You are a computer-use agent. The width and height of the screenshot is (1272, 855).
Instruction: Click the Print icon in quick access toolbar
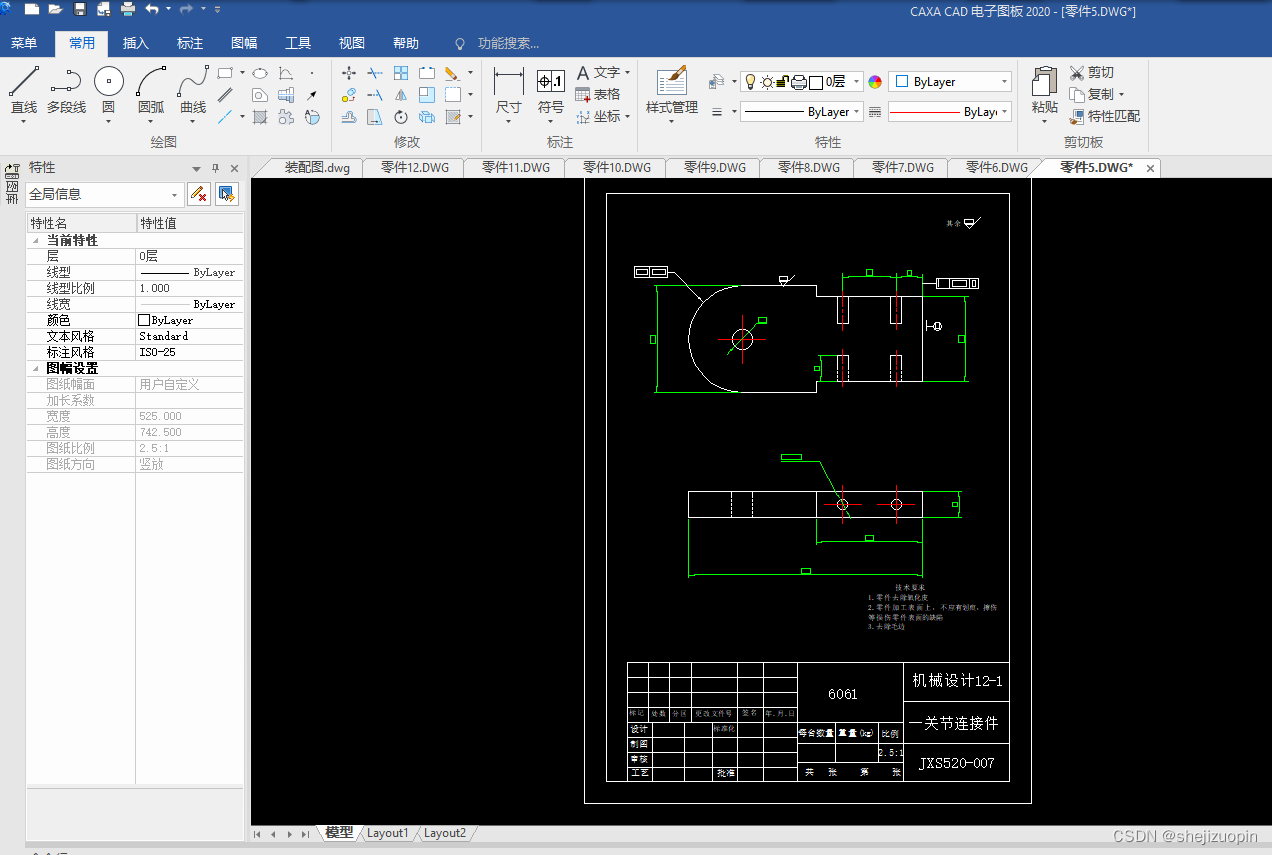pyautogui.click(x=128, y=10)
